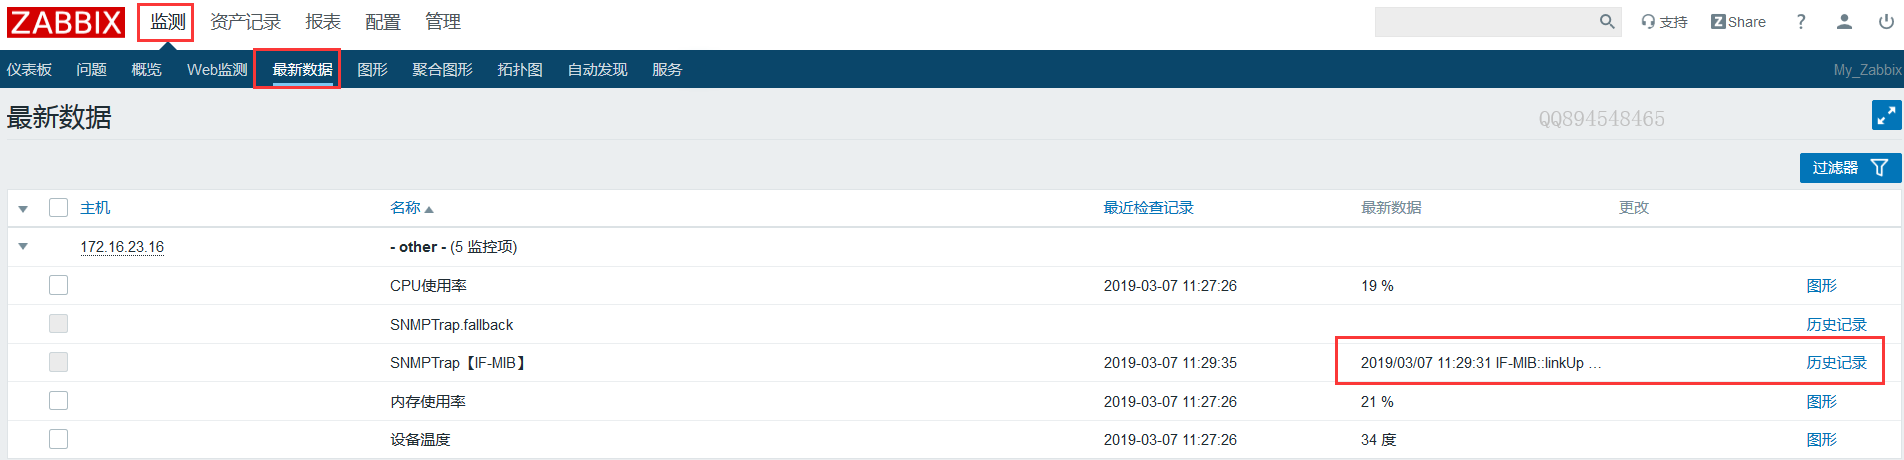Collapse the 172.16.23.16 host group
This screenshot has height=460, width=1904.
tap(23, 247)
